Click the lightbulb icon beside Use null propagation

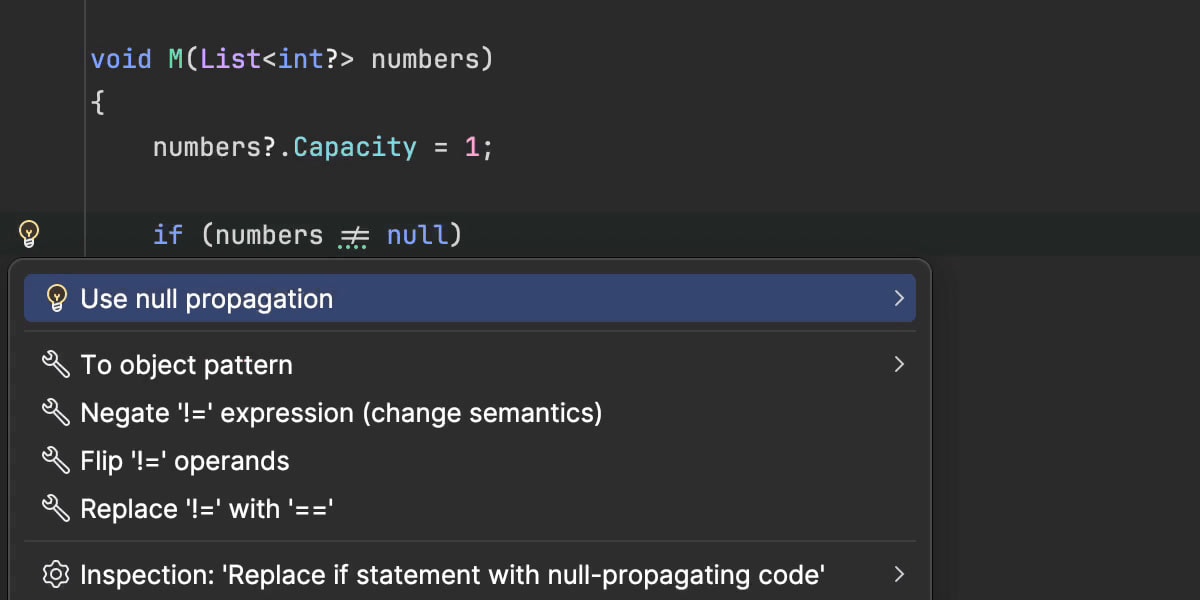coord(57,298)
